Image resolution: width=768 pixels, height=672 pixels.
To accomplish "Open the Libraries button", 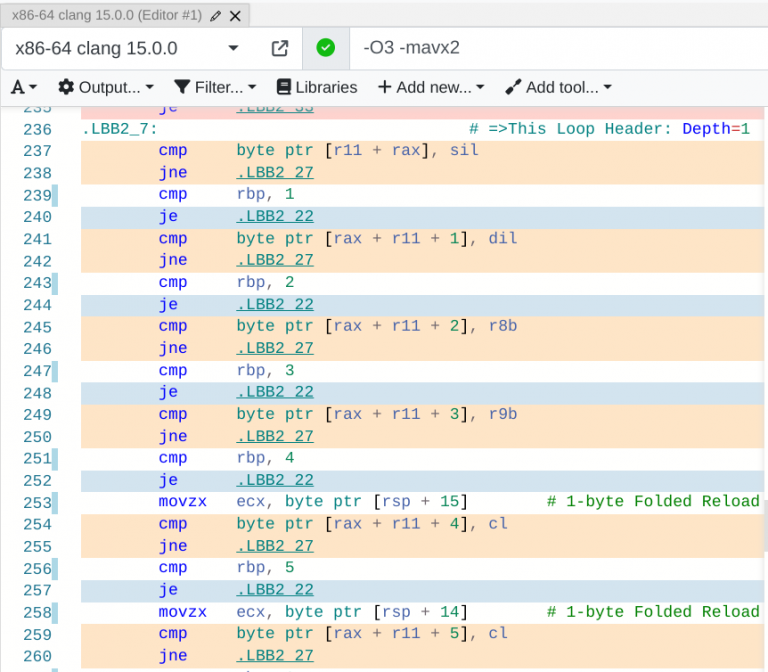I will tap(317, 87).
